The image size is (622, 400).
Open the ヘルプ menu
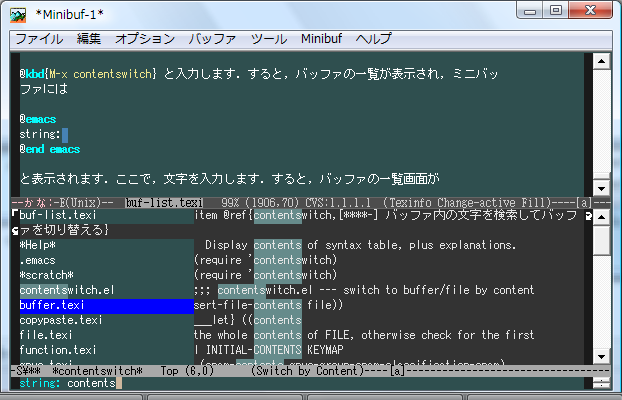point(375,39)
